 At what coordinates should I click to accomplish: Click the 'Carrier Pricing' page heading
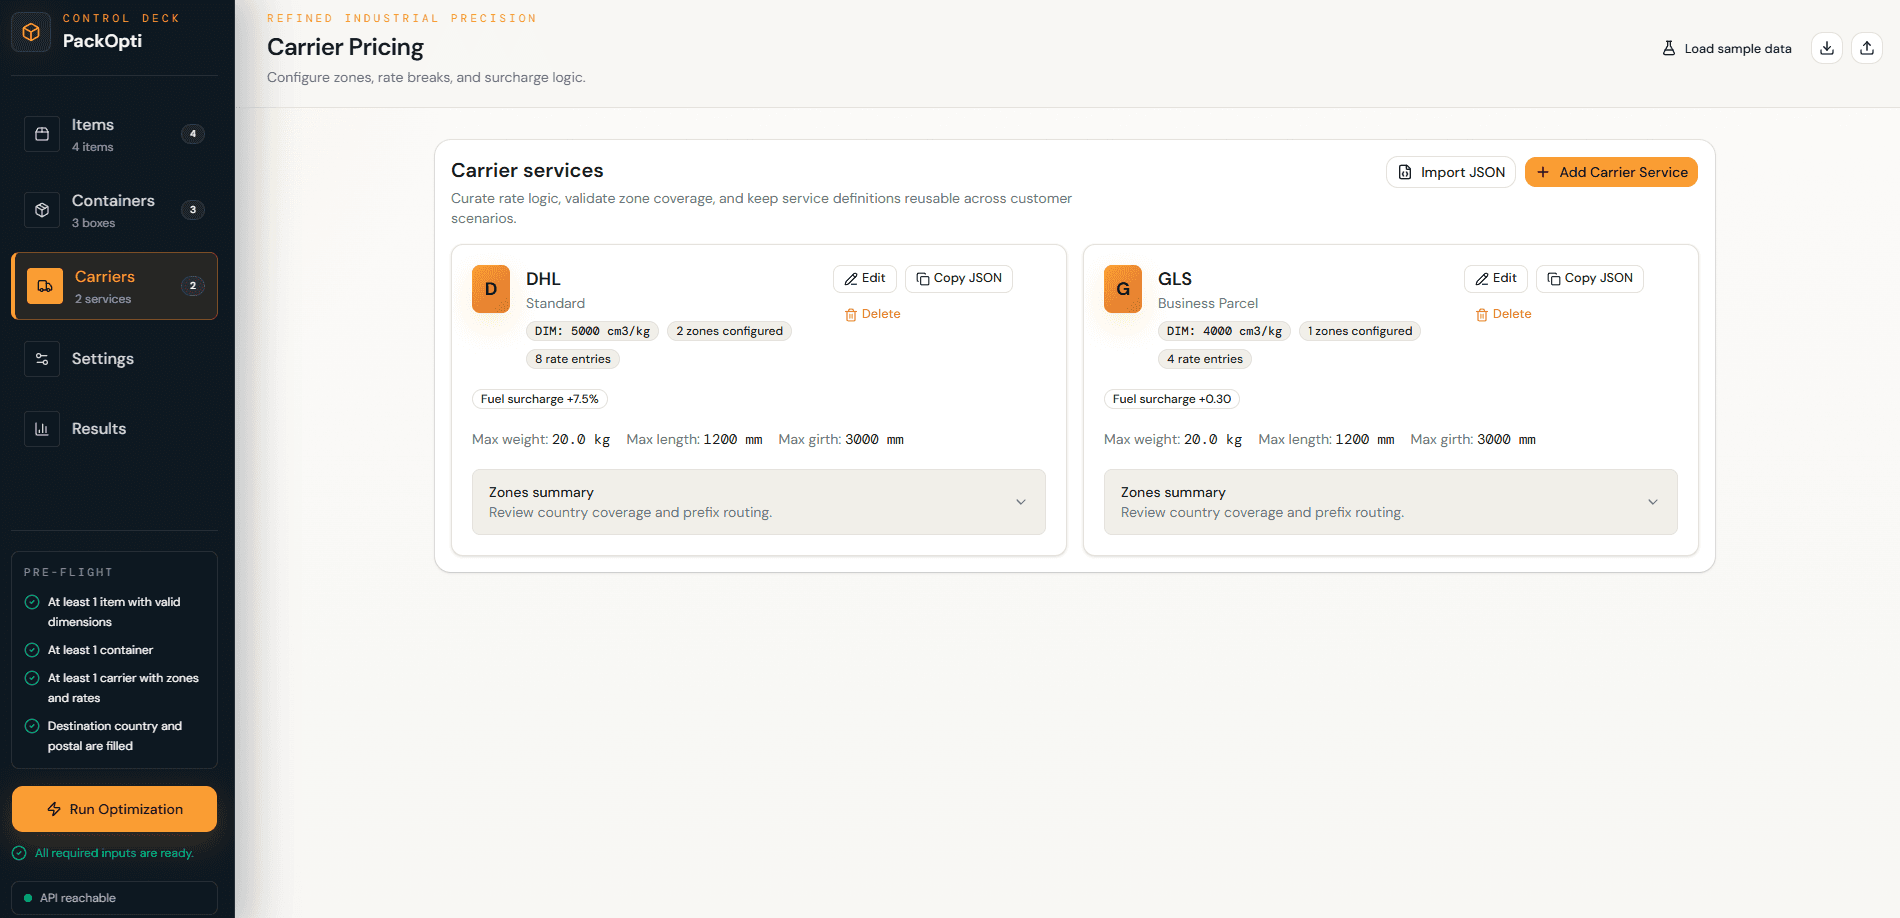pyautogui.click(x=345, y=47)
